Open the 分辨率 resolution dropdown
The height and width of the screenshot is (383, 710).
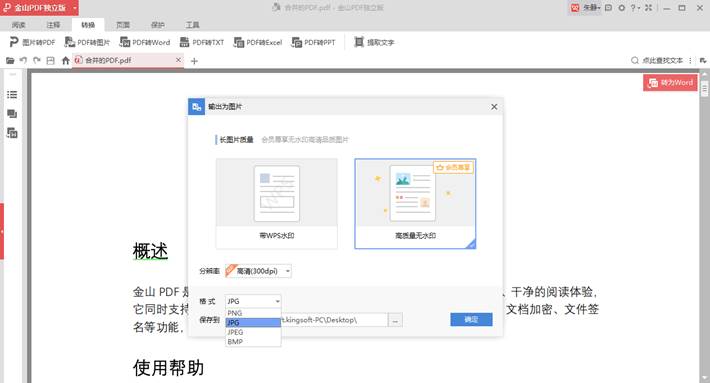coord(258,271)
